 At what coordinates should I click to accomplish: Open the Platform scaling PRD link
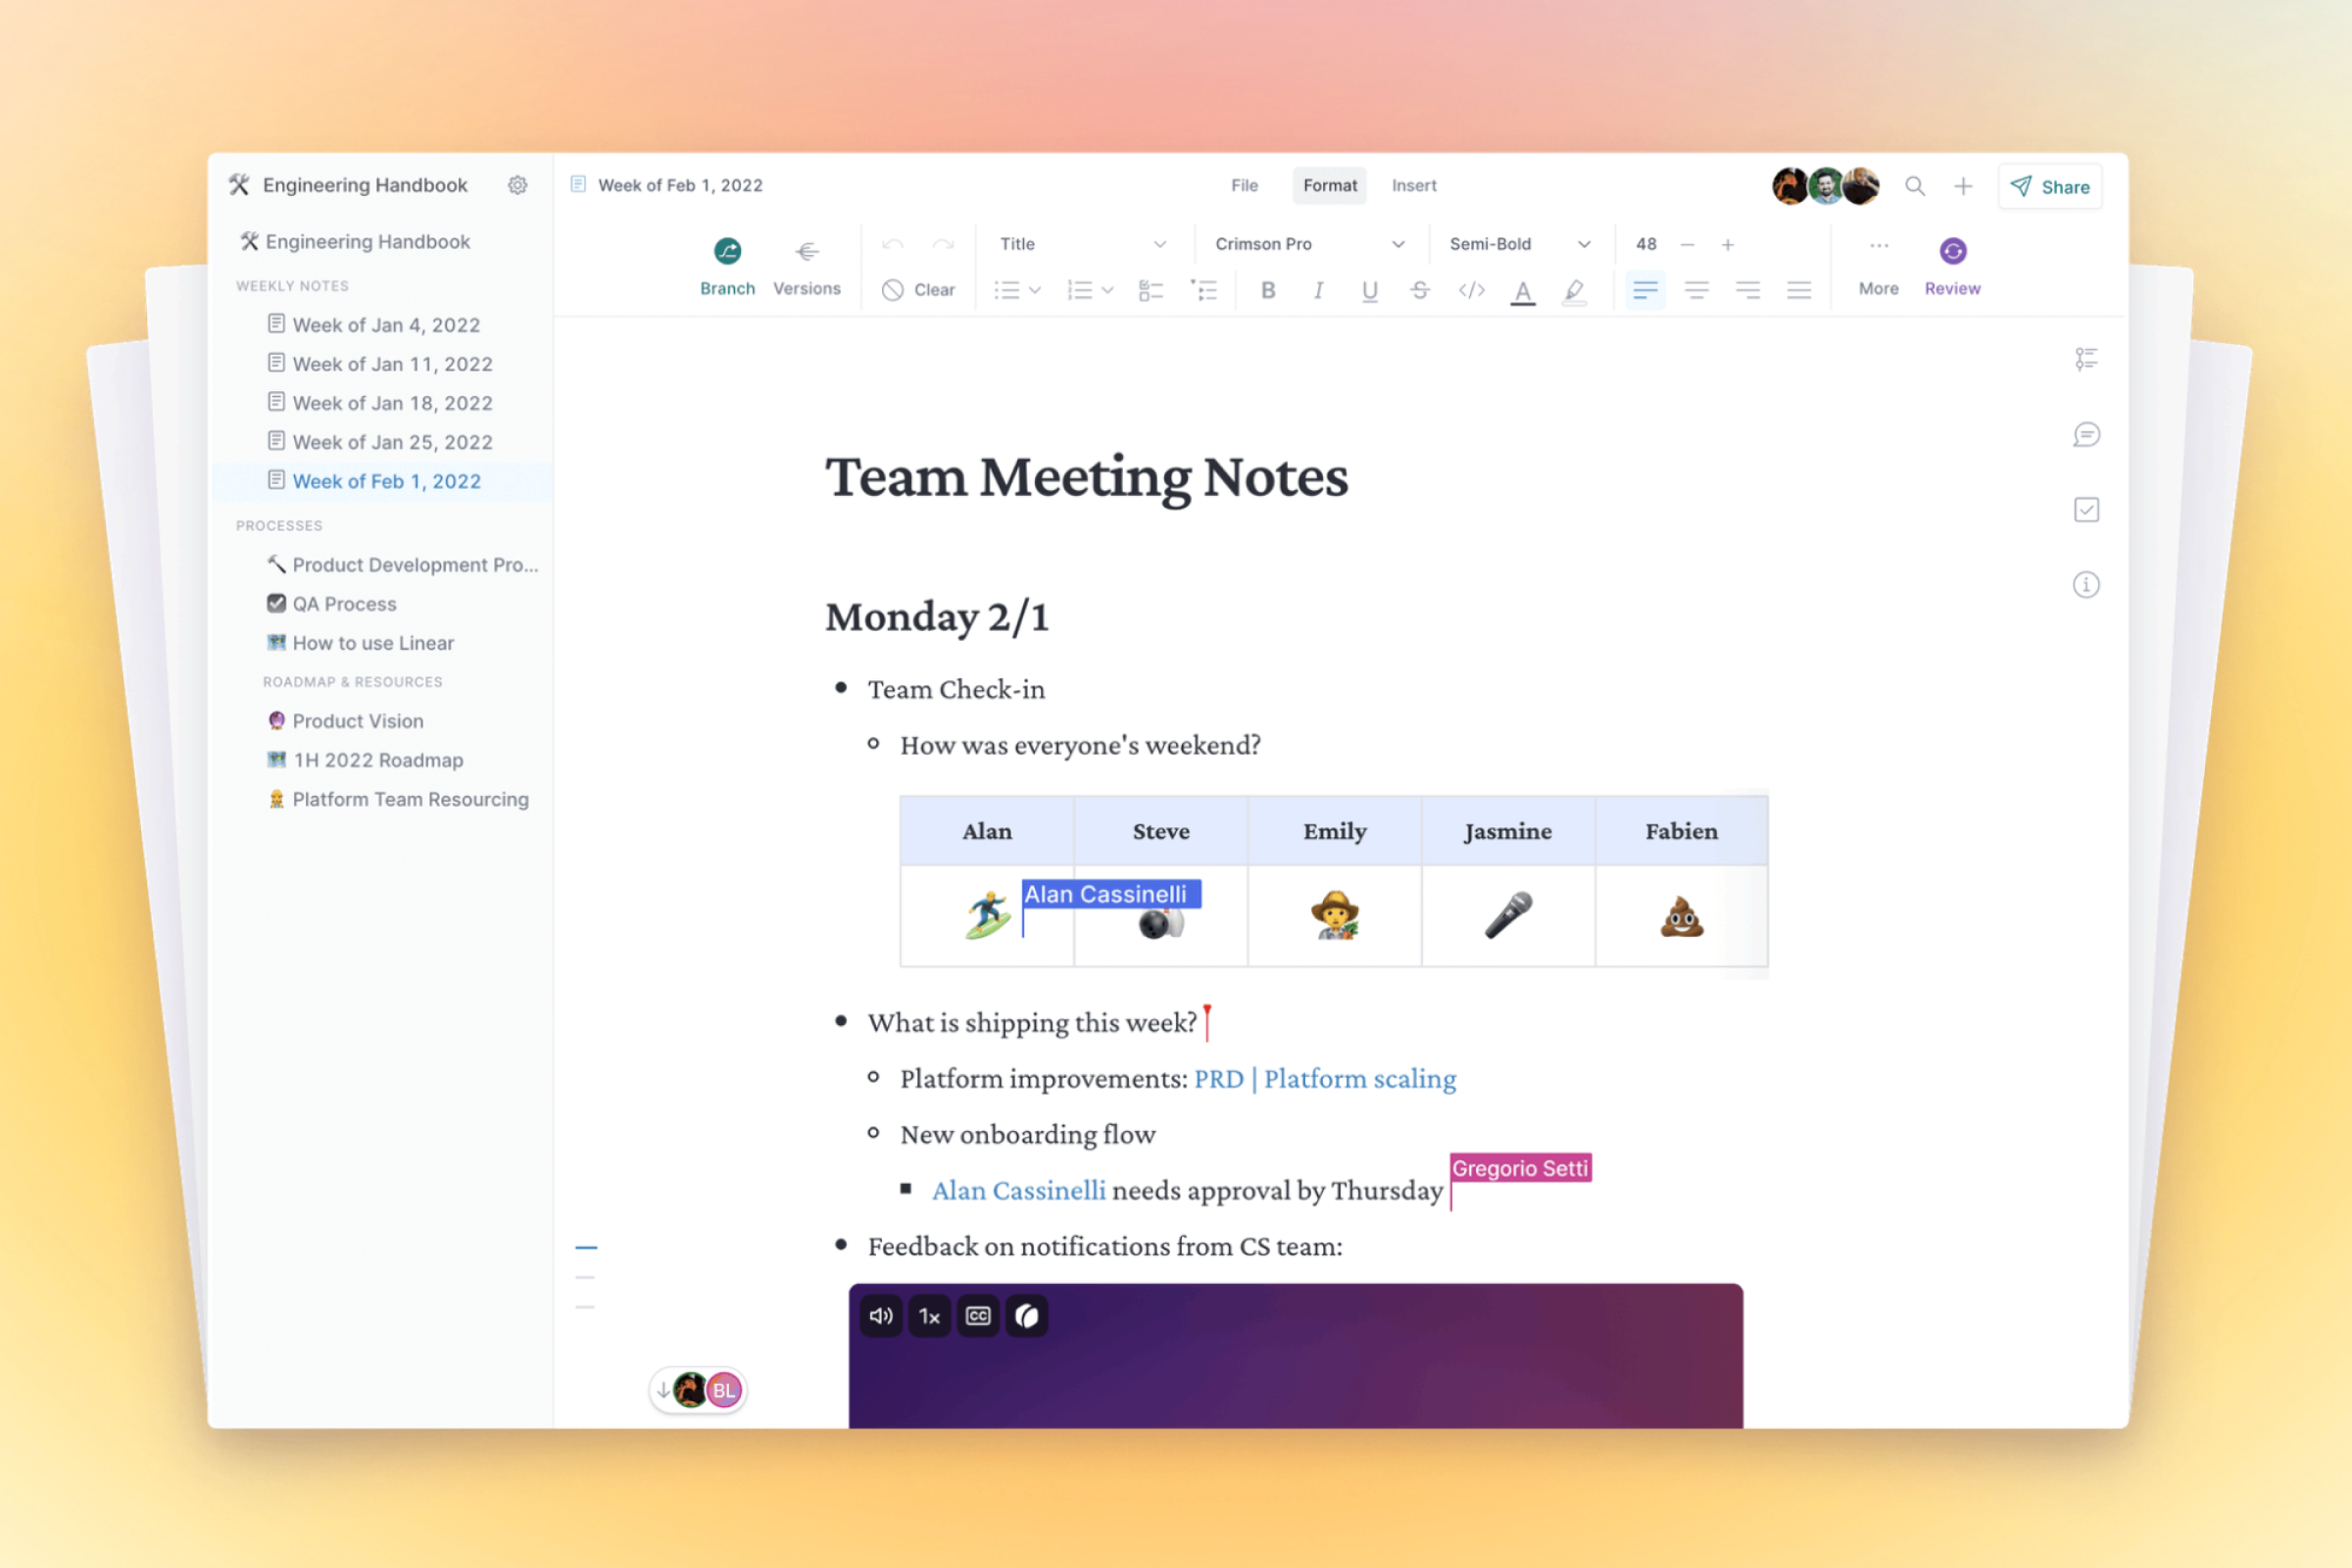1324,1079
